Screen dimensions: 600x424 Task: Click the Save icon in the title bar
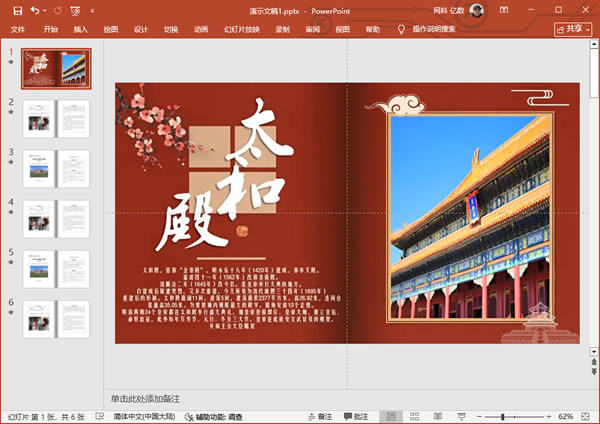tap(17, 10)
